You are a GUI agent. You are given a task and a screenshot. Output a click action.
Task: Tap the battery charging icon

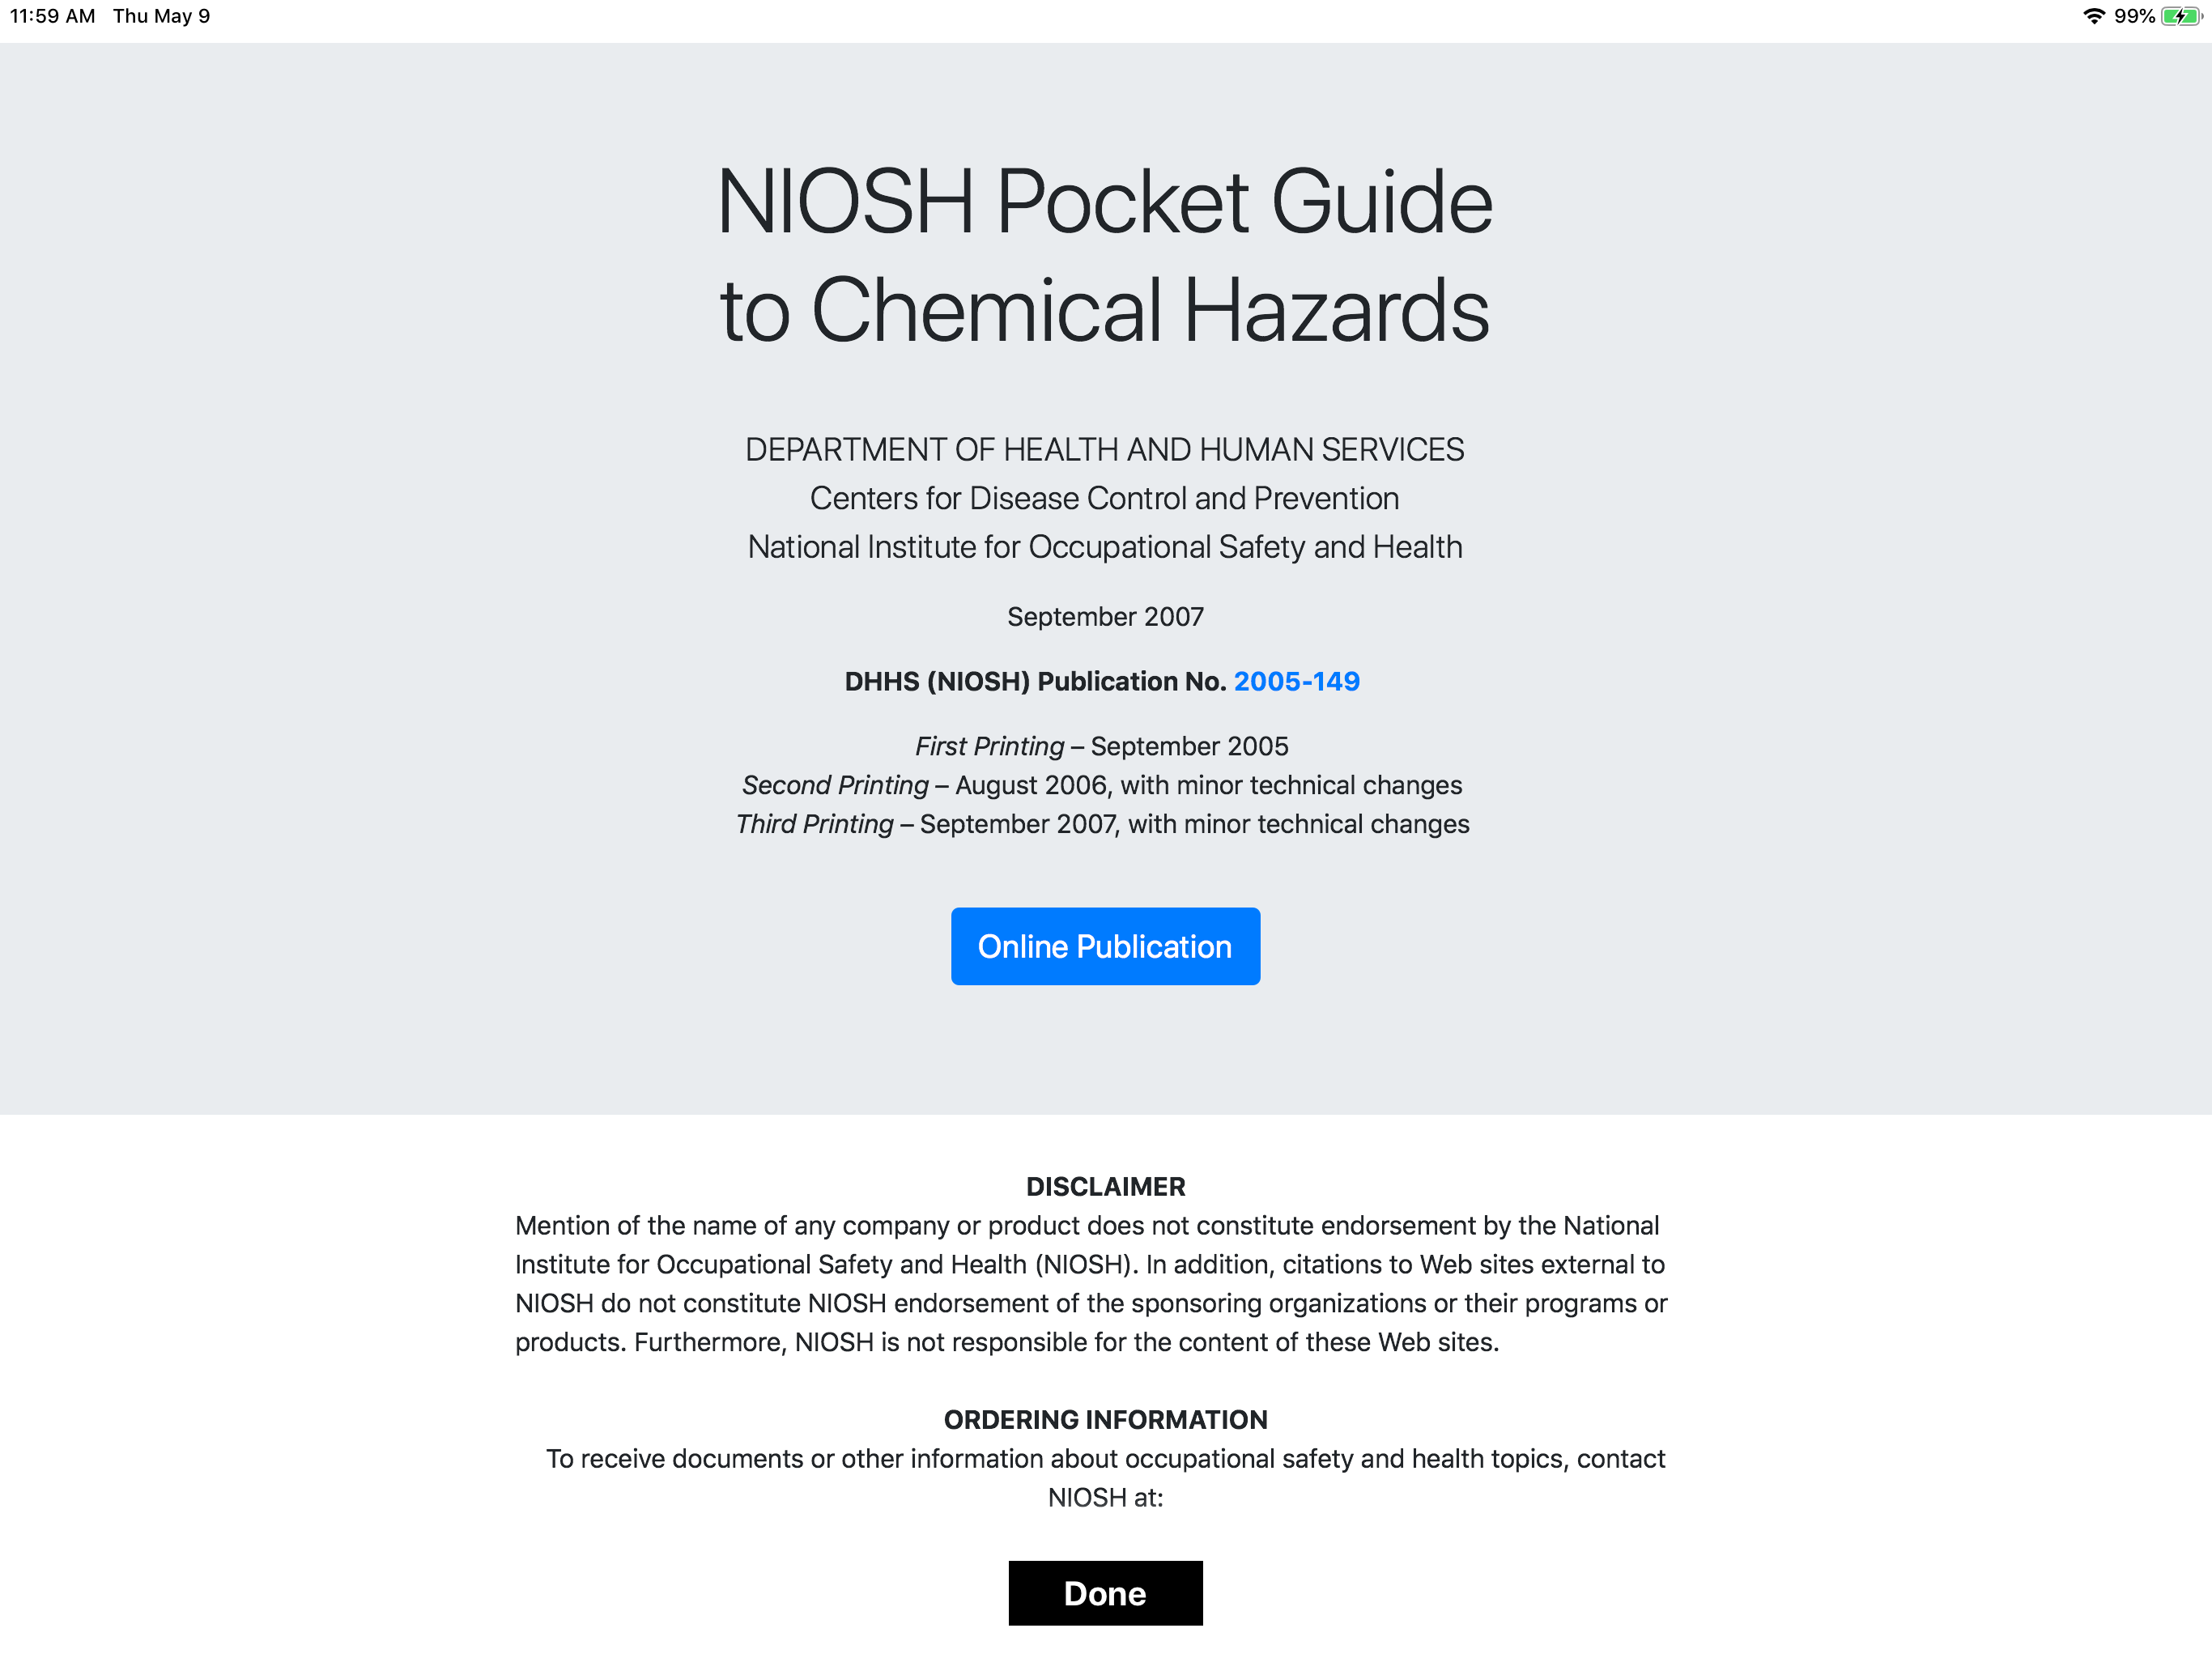(2178, 15)
